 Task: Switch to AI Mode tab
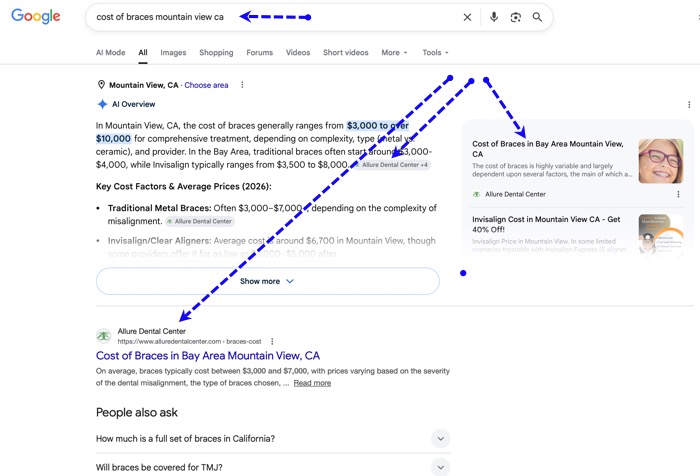110,52
